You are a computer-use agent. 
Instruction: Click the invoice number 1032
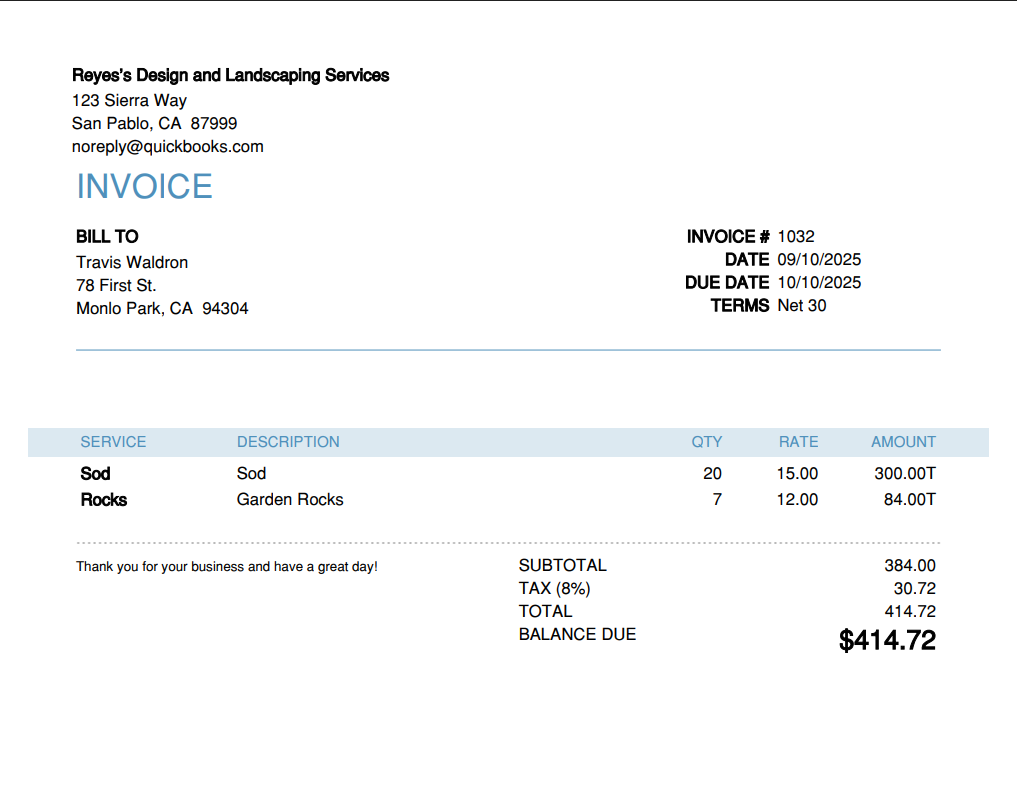tap(796, 237)
